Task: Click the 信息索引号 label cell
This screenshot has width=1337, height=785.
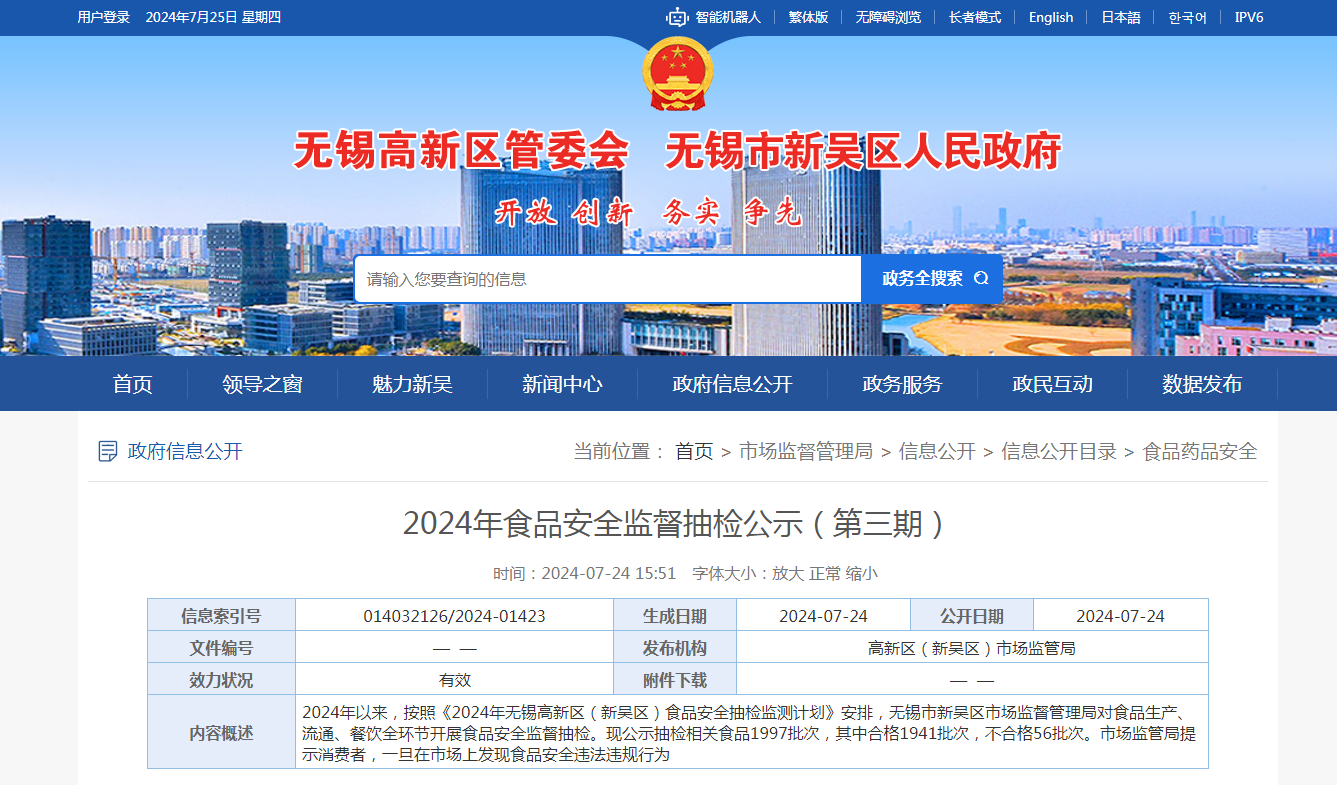Action: coord(221,616)
